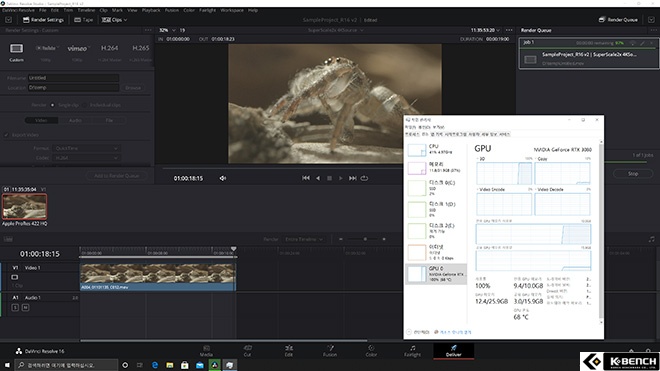Stop playback in the viewer

tap(330, 178)
